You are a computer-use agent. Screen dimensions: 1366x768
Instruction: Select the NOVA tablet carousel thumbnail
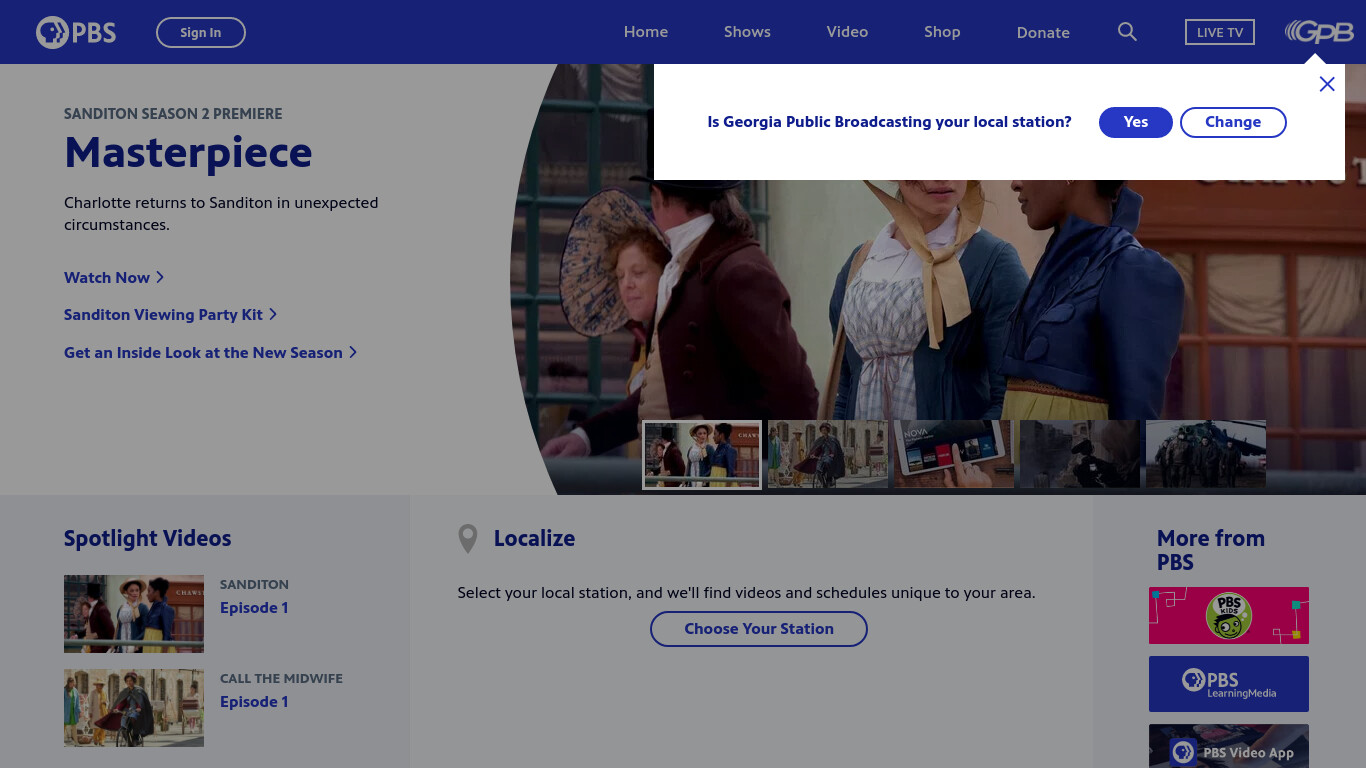[954, 454]
